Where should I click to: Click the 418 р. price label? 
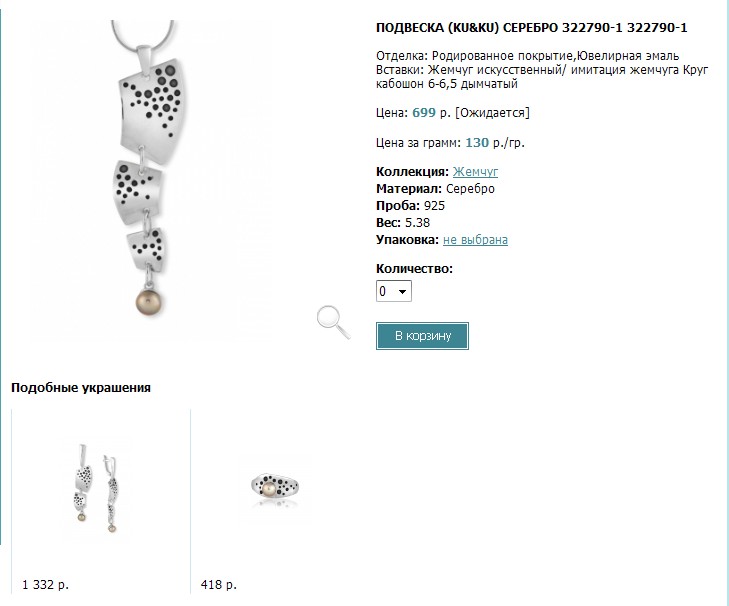[218, 584]
